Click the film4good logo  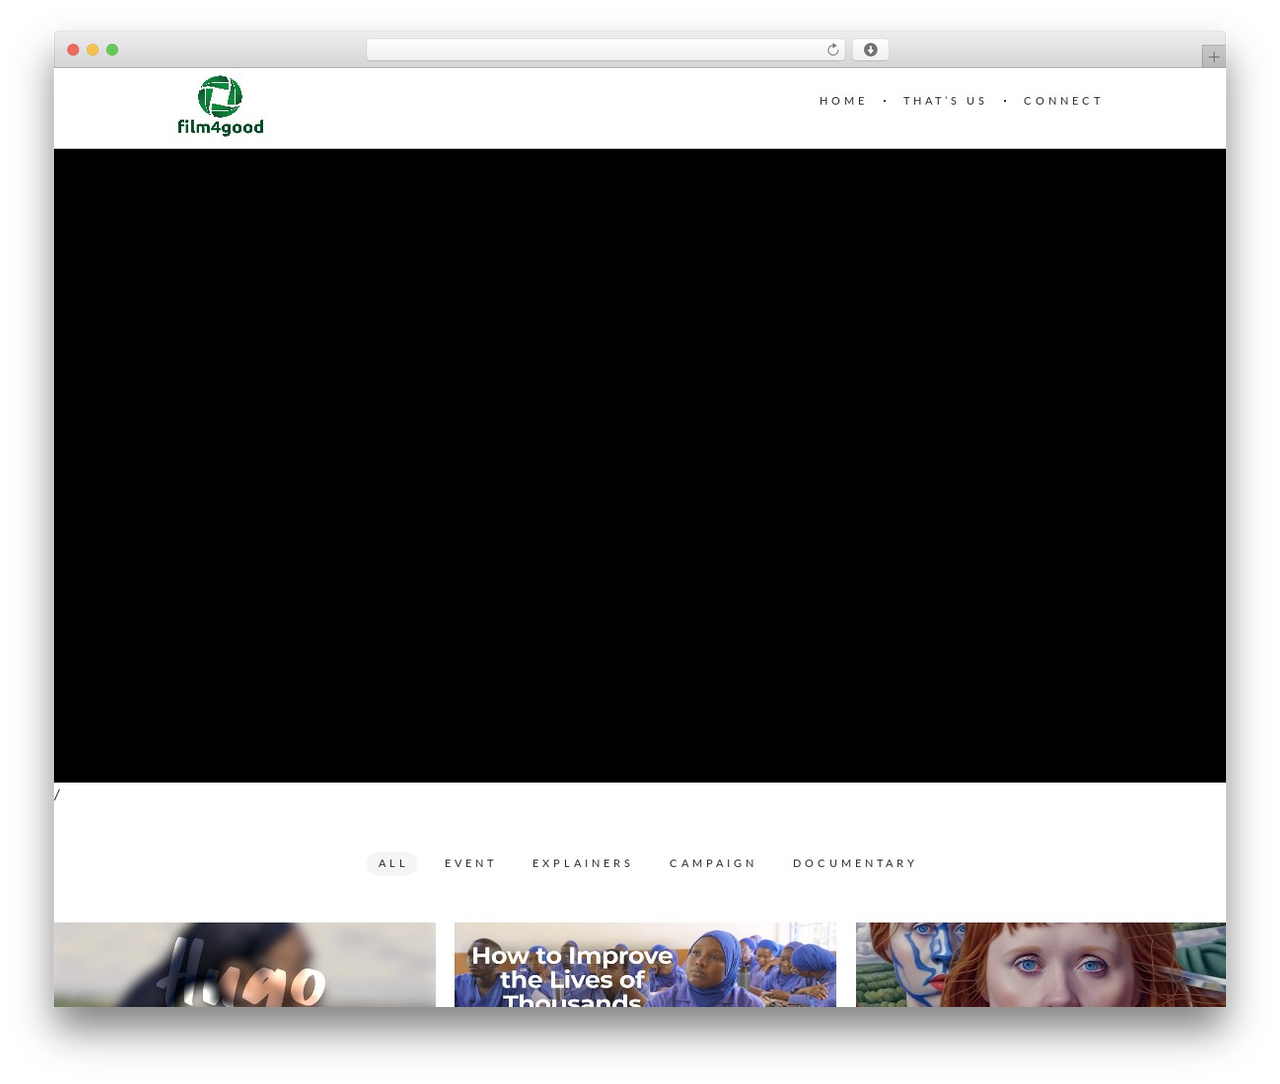click(x=220, y=105)
